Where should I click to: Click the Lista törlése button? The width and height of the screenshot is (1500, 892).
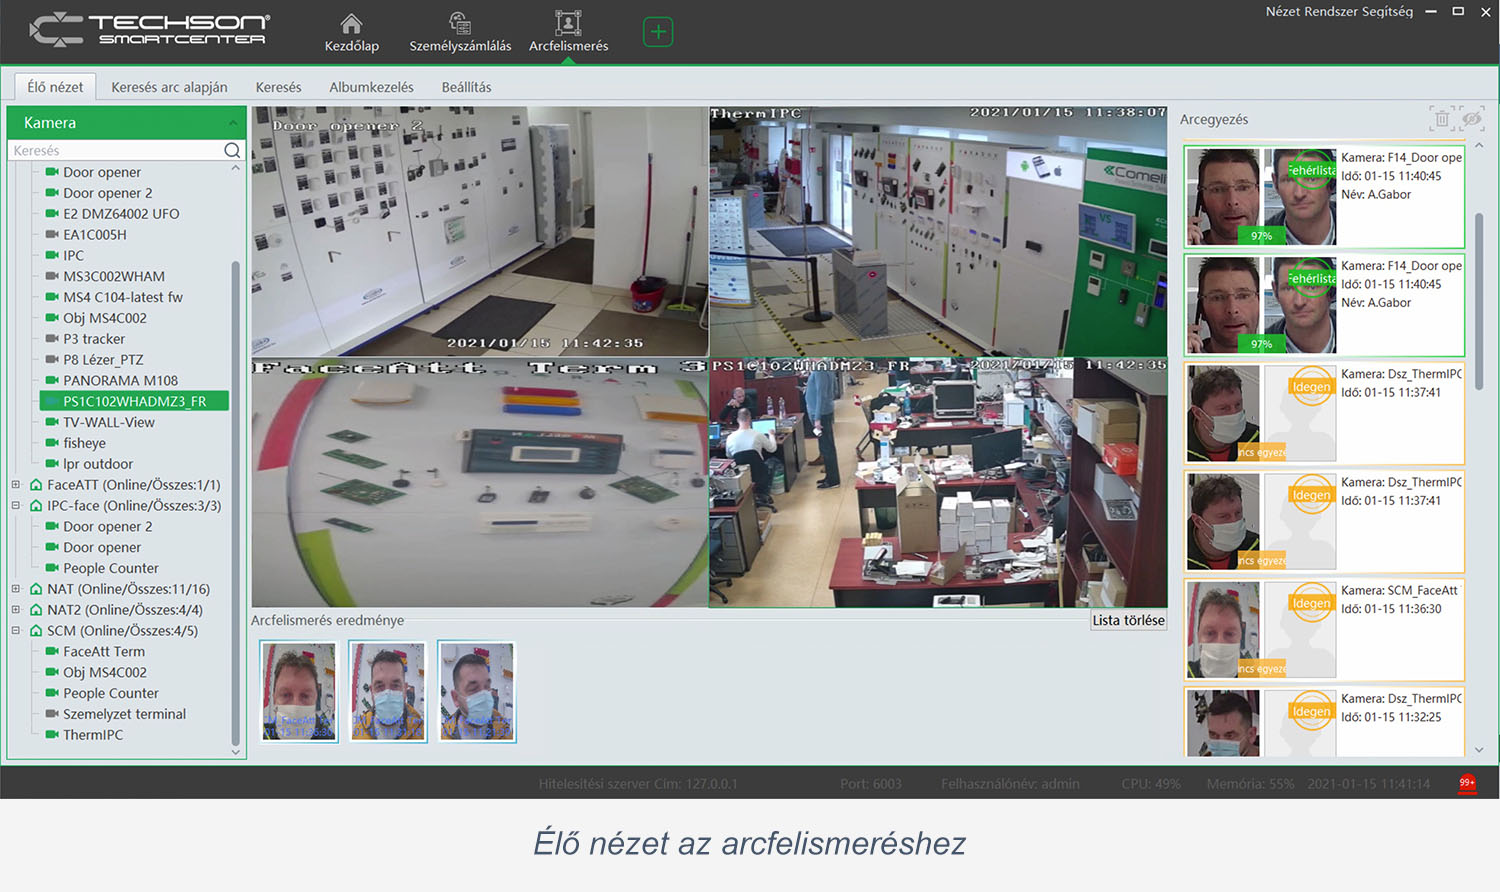(1128, 620)
